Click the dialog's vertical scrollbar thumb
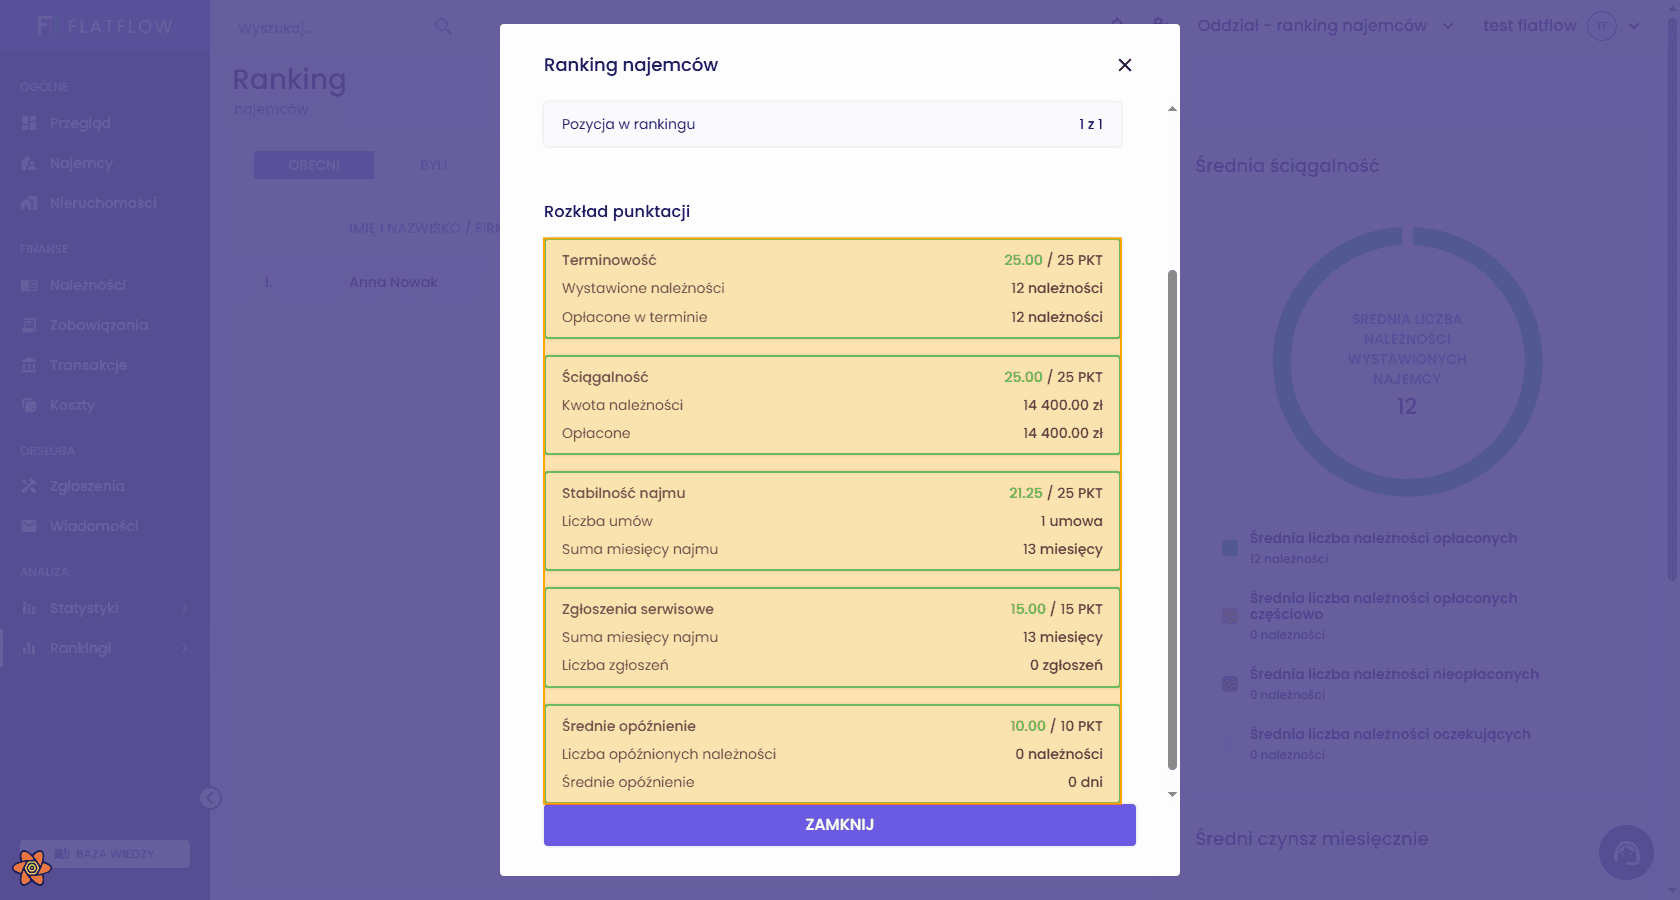Viewport: 1680px width, 900px height. click(1172, 520)
